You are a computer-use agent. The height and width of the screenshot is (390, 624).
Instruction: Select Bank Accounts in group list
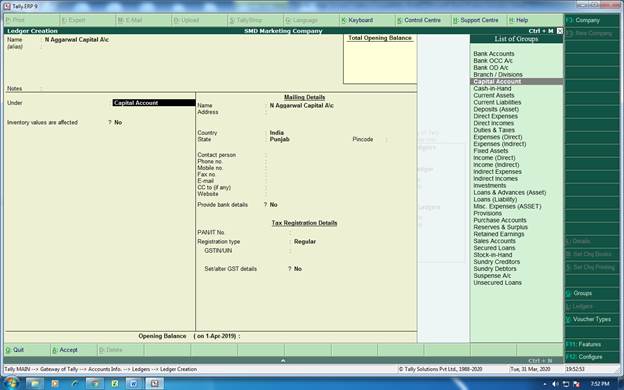[x=493, y=54]
